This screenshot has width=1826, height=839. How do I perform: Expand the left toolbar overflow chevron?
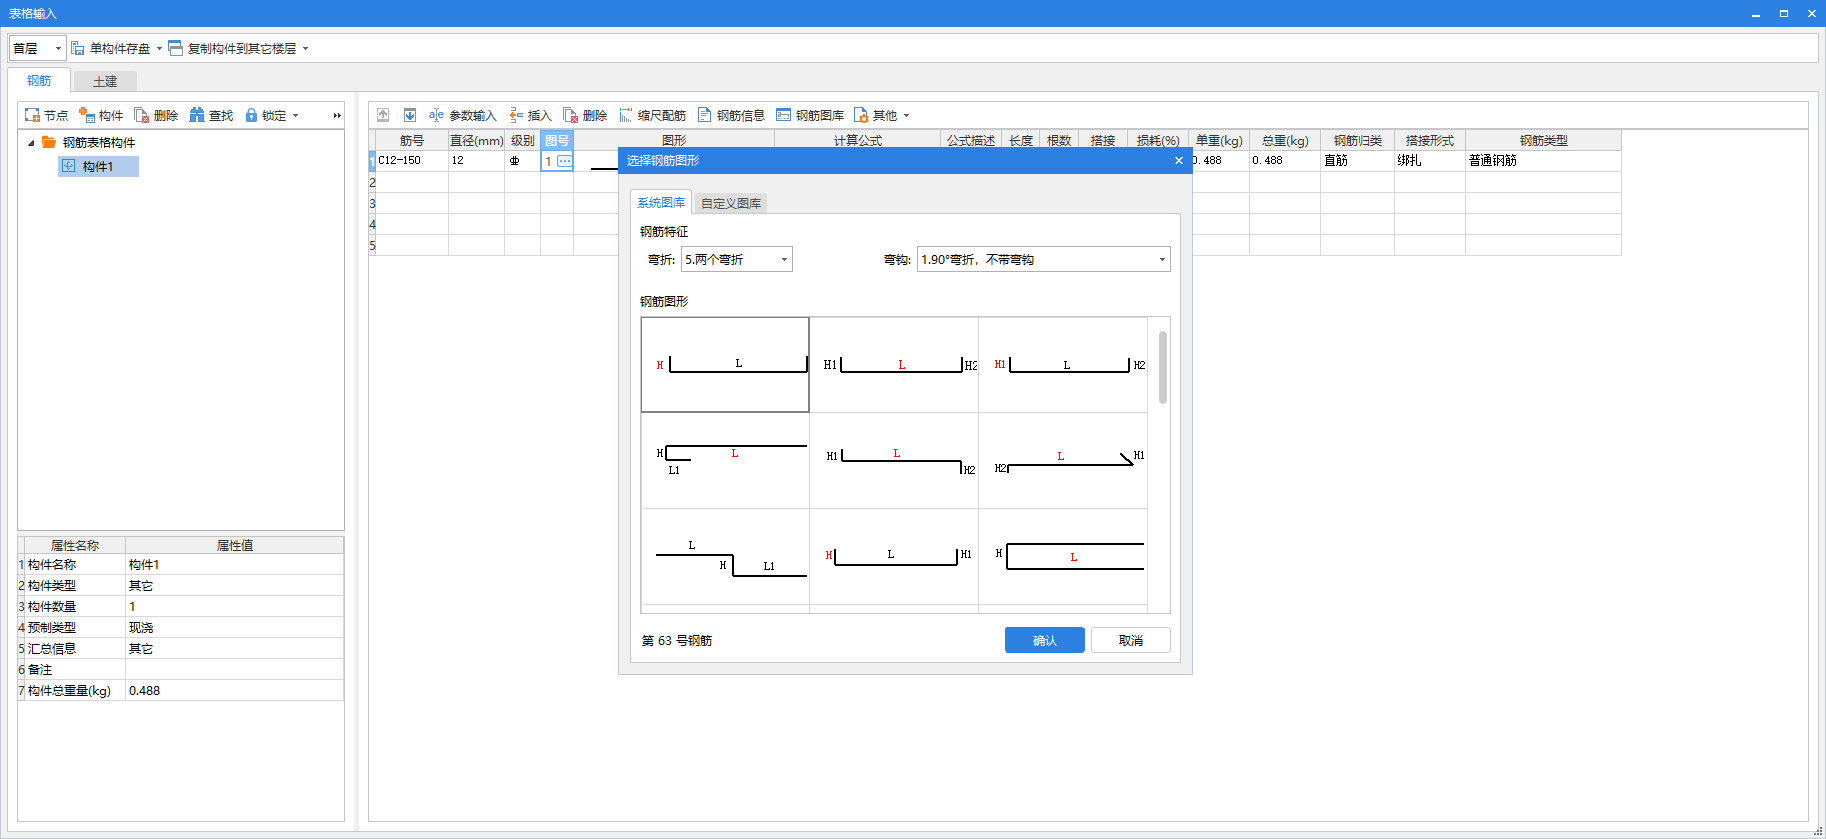tap(337, 115)
